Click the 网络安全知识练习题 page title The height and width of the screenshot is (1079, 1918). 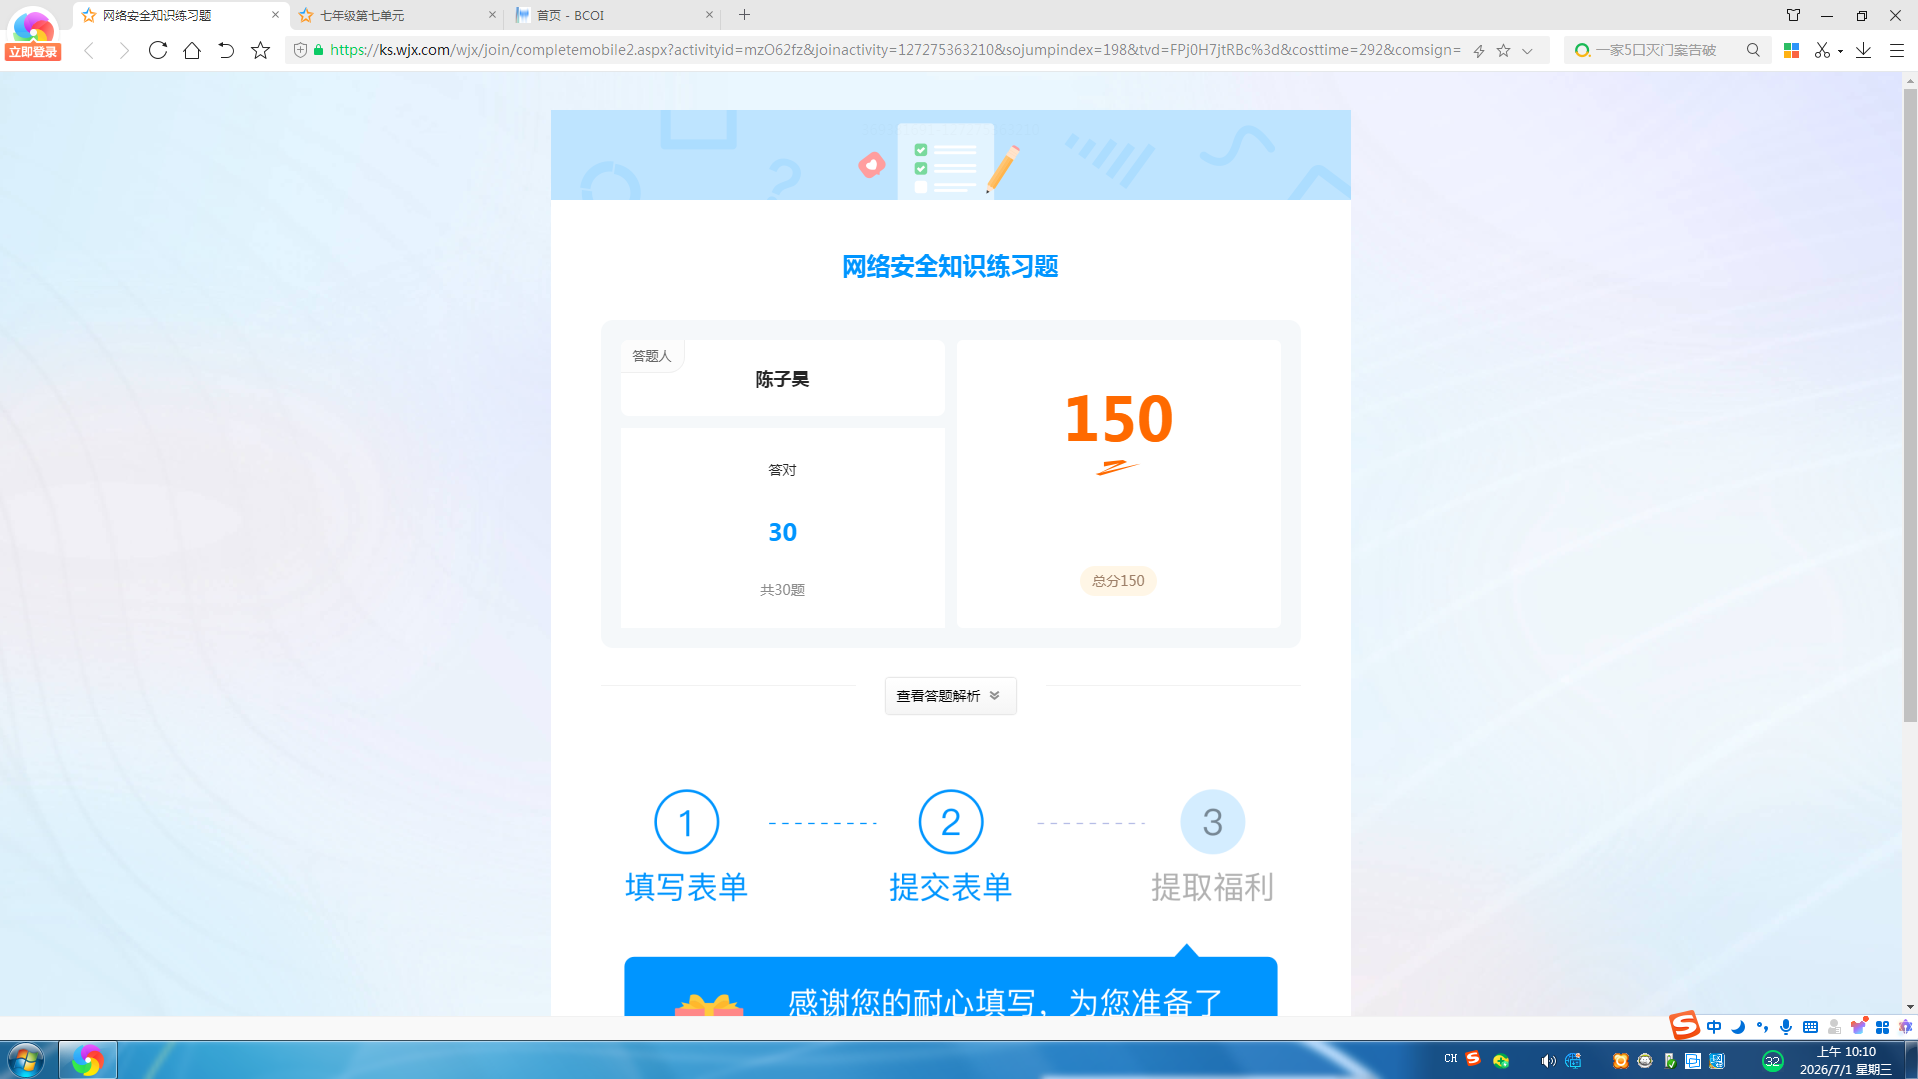tap(950, 267)
